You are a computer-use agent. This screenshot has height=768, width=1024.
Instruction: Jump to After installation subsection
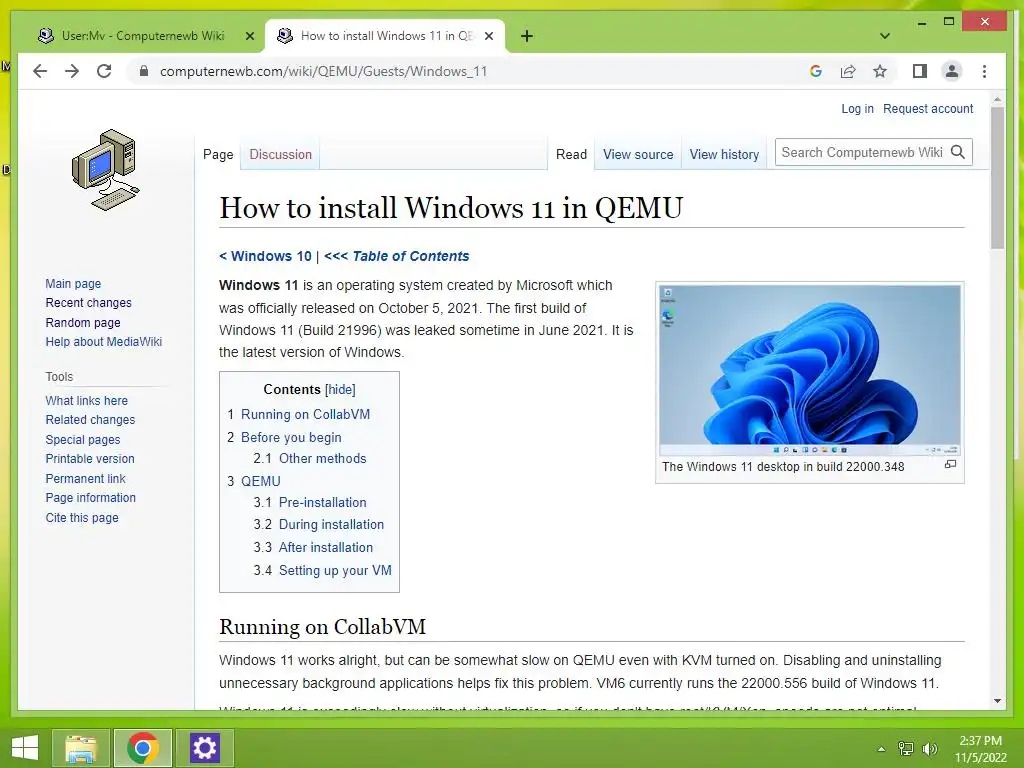click(326, 547)
